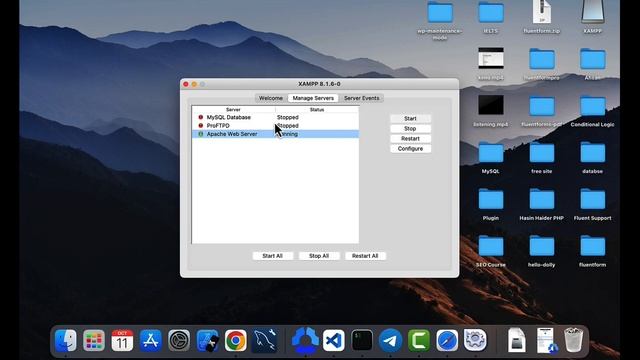This screenshot has width=640, height=360.
Task: Select the IELTS folder on desktop
Action: point(491,12)
